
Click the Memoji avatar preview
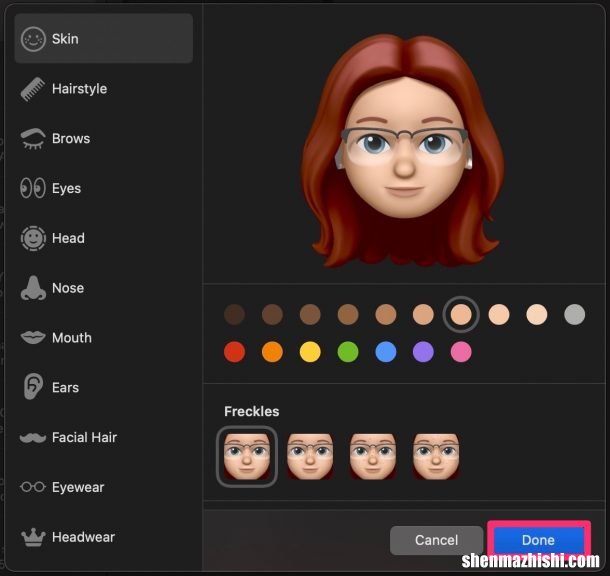tap(404, 152)
